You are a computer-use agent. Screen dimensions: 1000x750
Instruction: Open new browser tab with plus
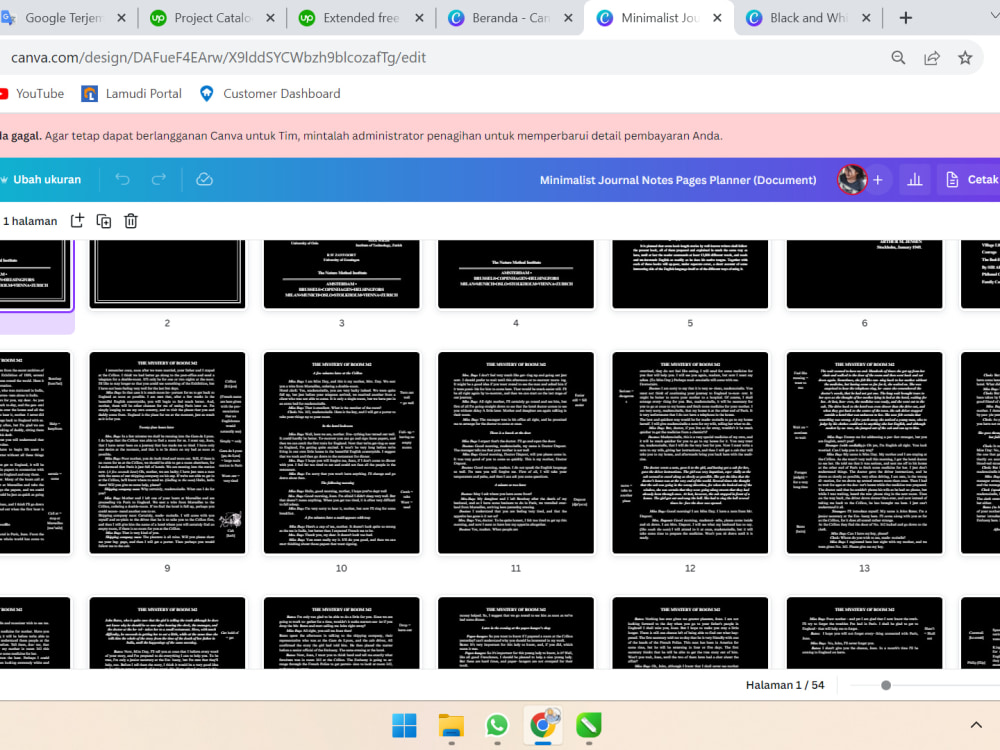point(906,18)
